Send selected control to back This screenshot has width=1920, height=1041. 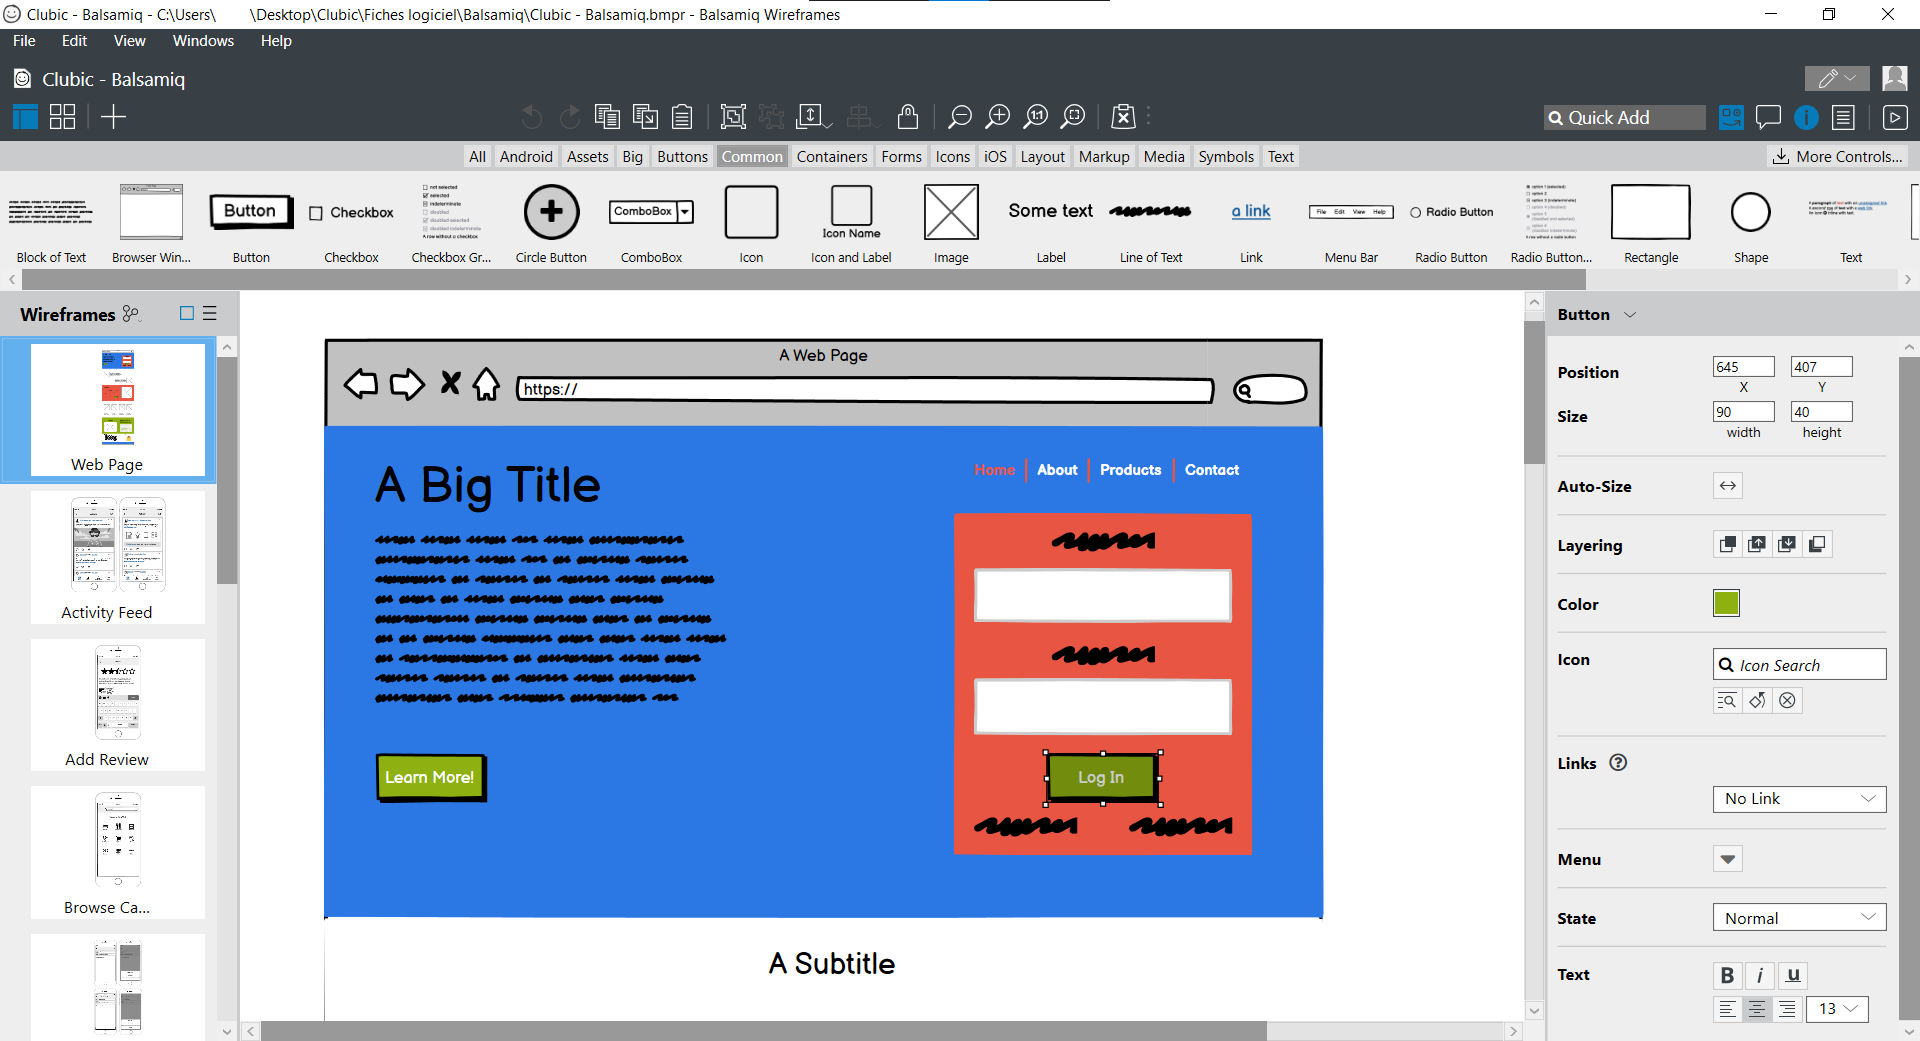(x=1817, y=544)
